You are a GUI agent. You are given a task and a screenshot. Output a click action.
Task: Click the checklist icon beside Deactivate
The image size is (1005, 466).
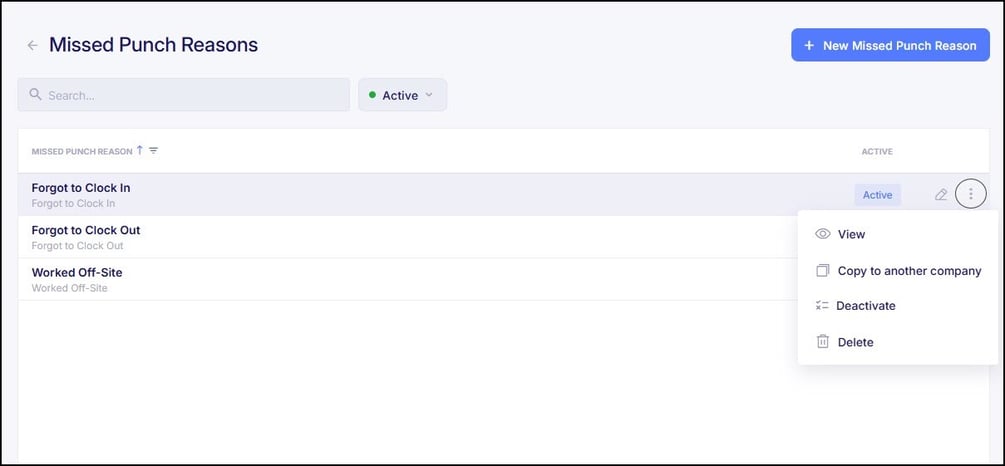click(822, 306)
